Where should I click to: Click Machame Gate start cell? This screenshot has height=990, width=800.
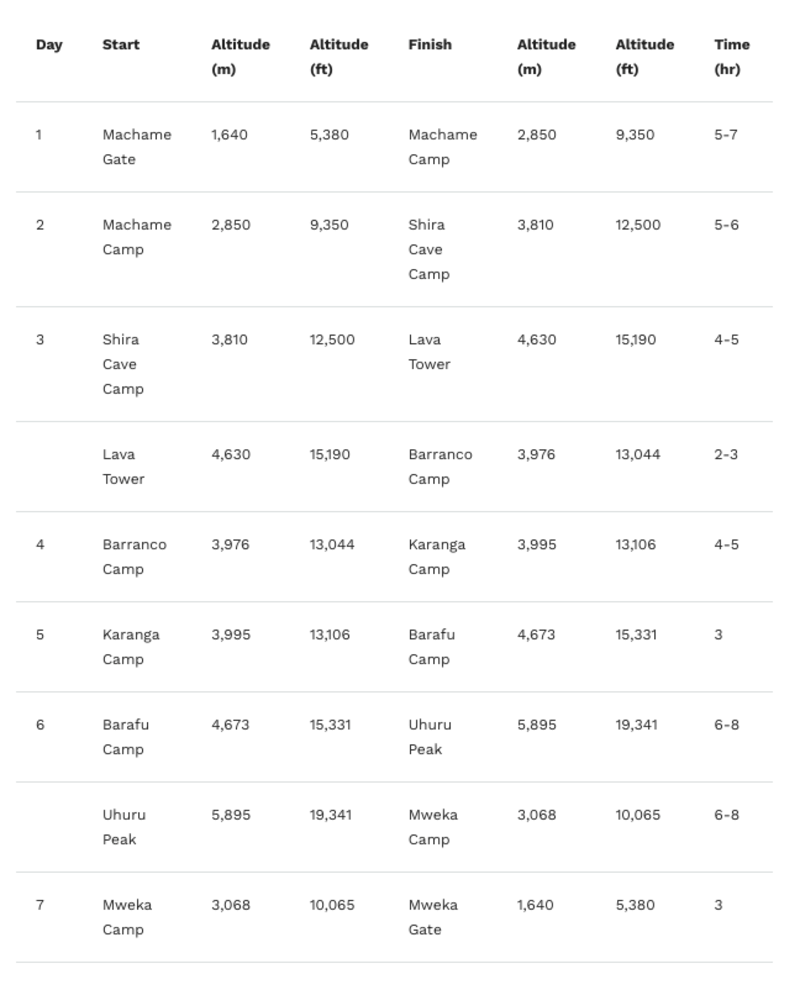(x=137, y=147)
